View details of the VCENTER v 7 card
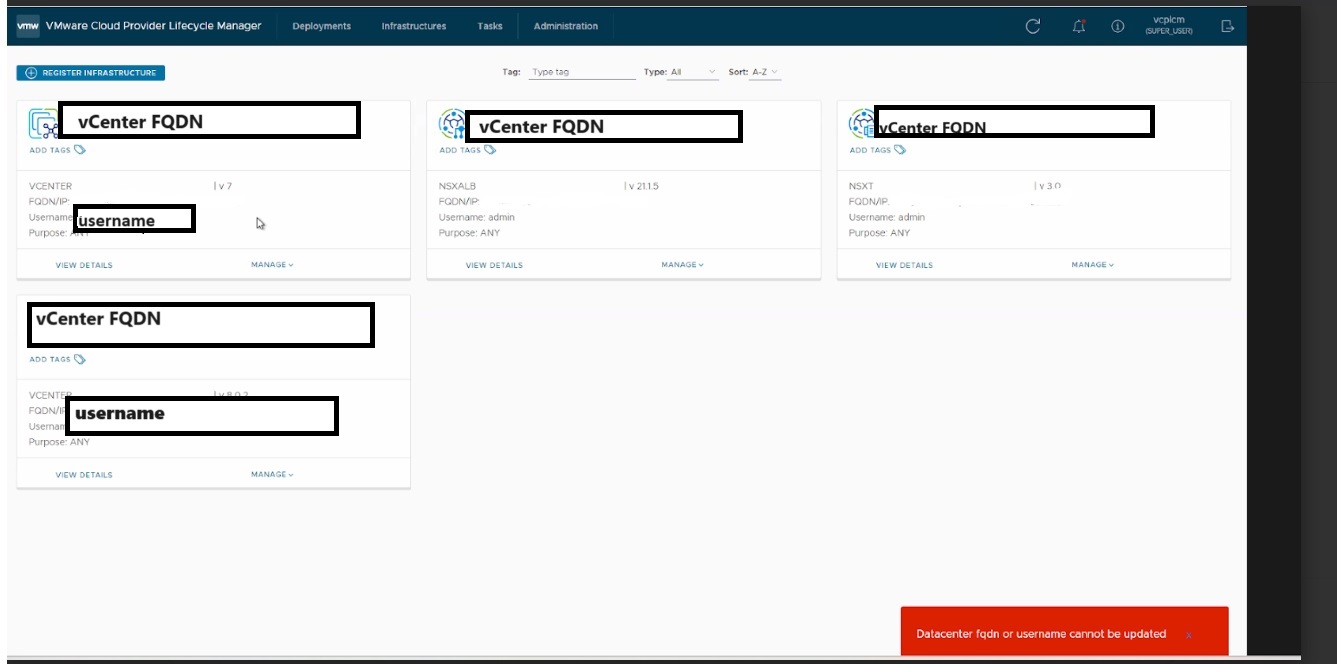Viewport: 1337px width, 664px height. click(84, 265)
